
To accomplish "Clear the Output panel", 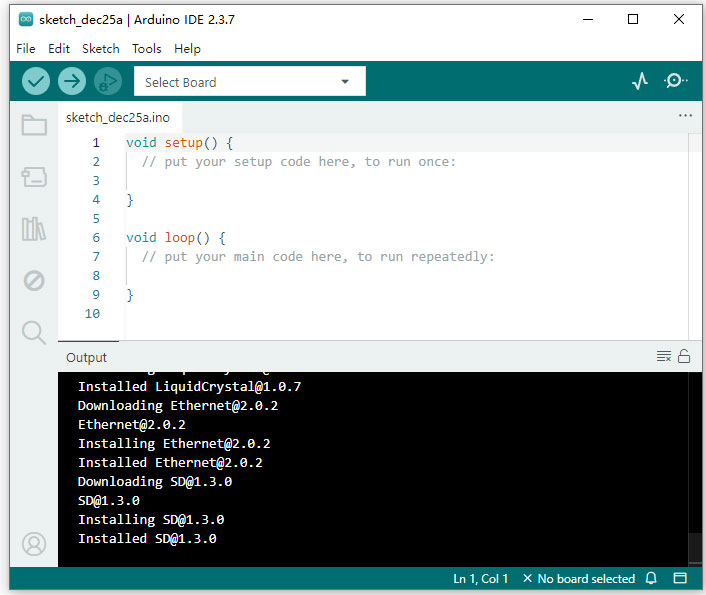I will click(664, 356).
